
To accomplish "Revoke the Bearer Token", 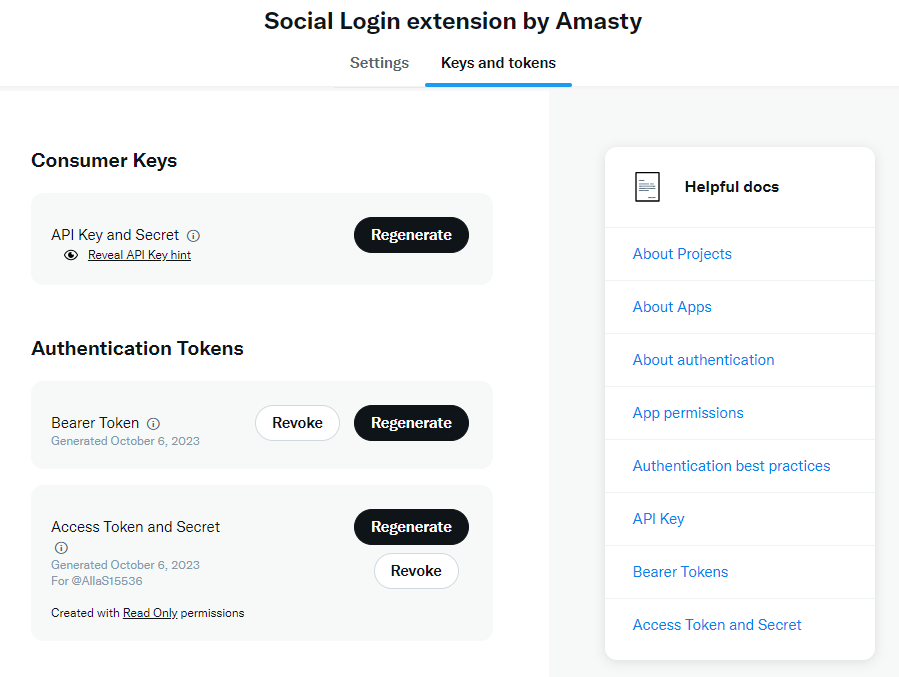I will [298, 423].
